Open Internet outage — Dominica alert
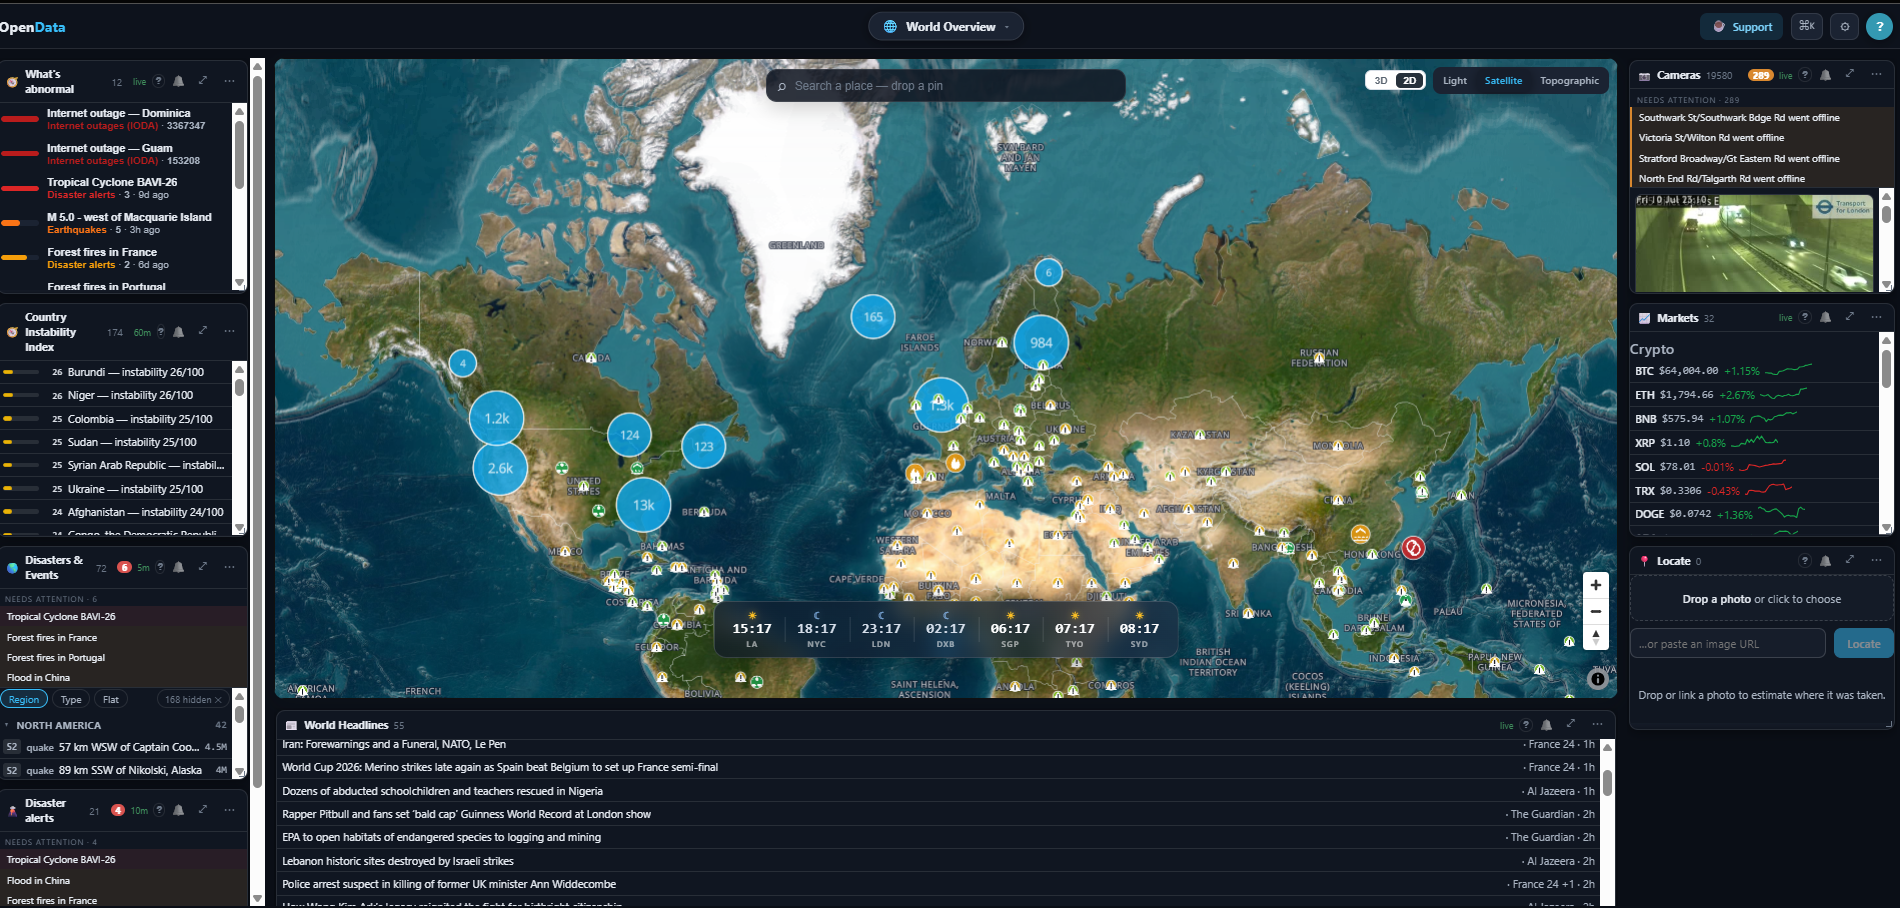 click(117, 119)
